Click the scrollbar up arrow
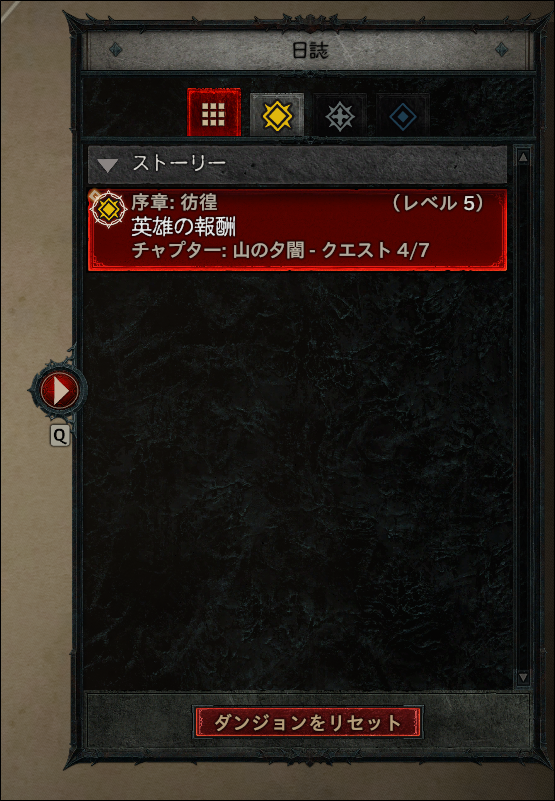 (x=523, y=157)
